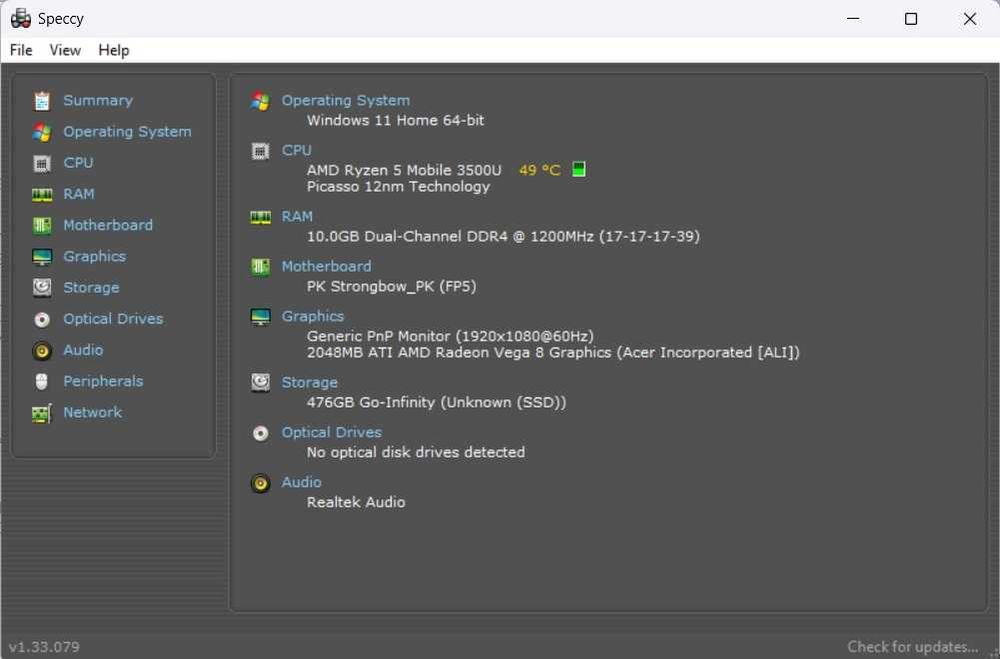Click the RAM stick icon in sidebar

pyautogui.click(x=42, y=195)
